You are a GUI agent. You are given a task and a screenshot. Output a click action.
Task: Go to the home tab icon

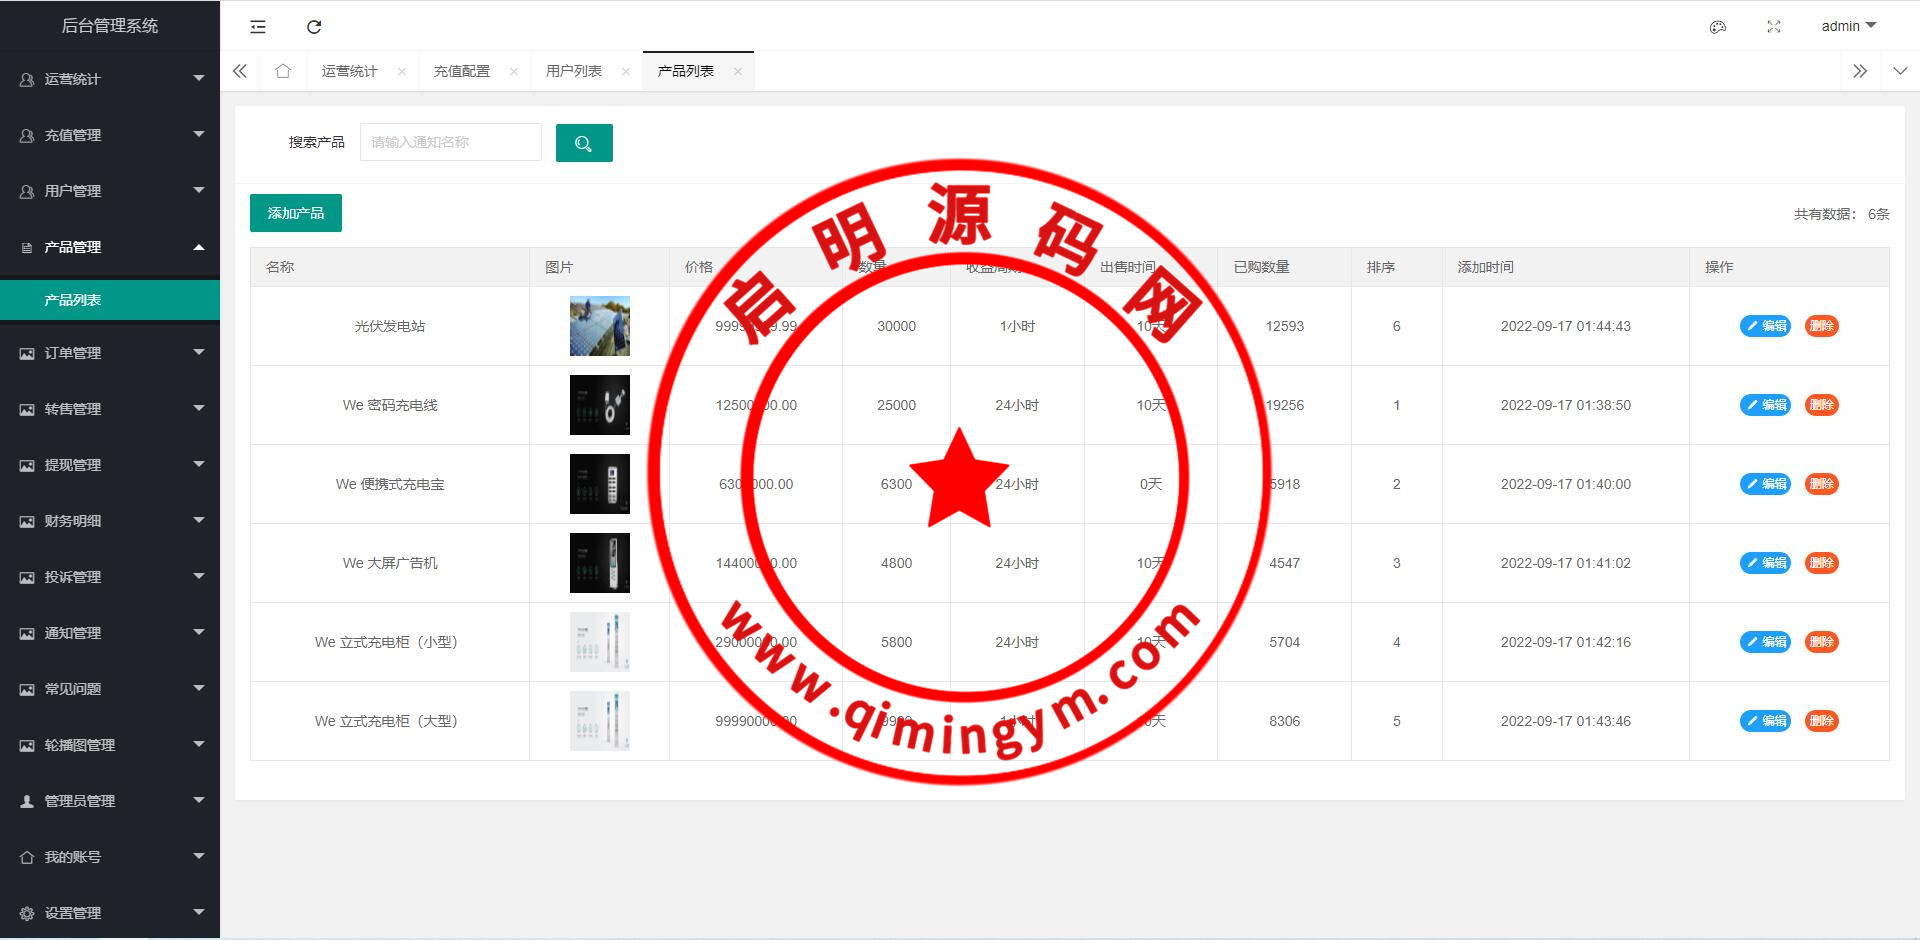[x=283, y=71]
